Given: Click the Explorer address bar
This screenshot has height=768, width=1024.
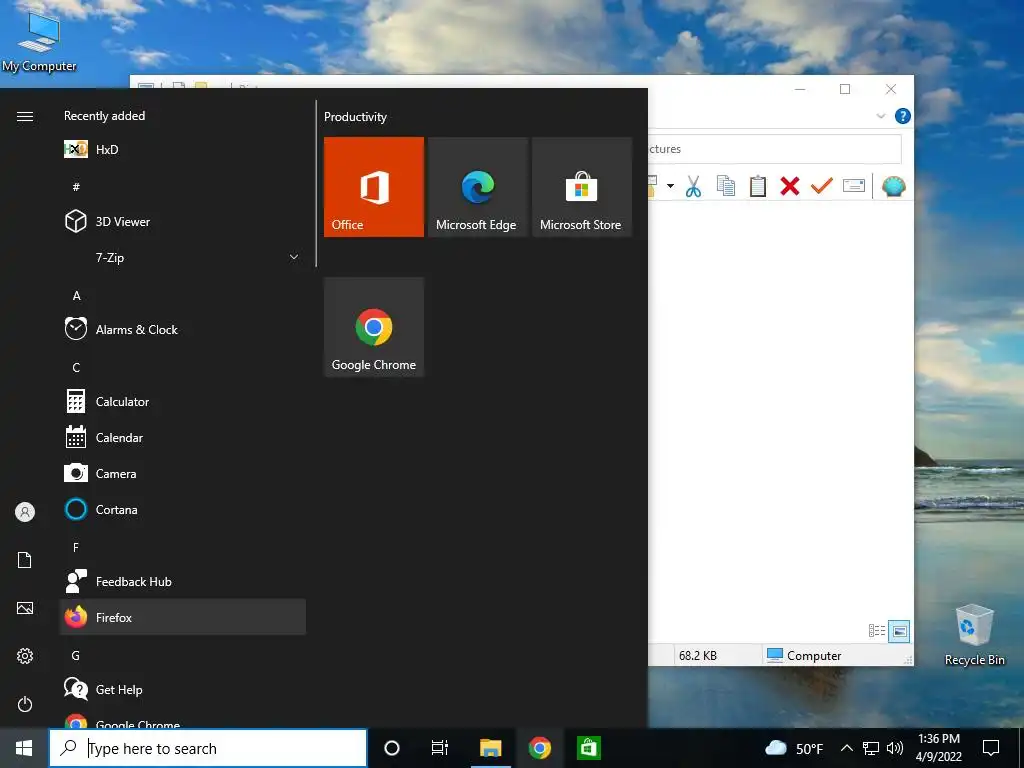Looking at the screenshot, I should (775, 149).
